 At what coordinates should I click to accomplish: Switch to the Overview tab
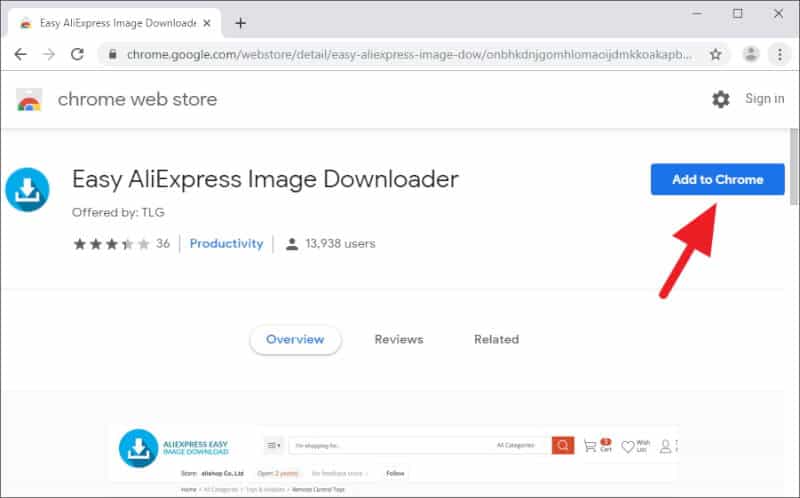295,339
